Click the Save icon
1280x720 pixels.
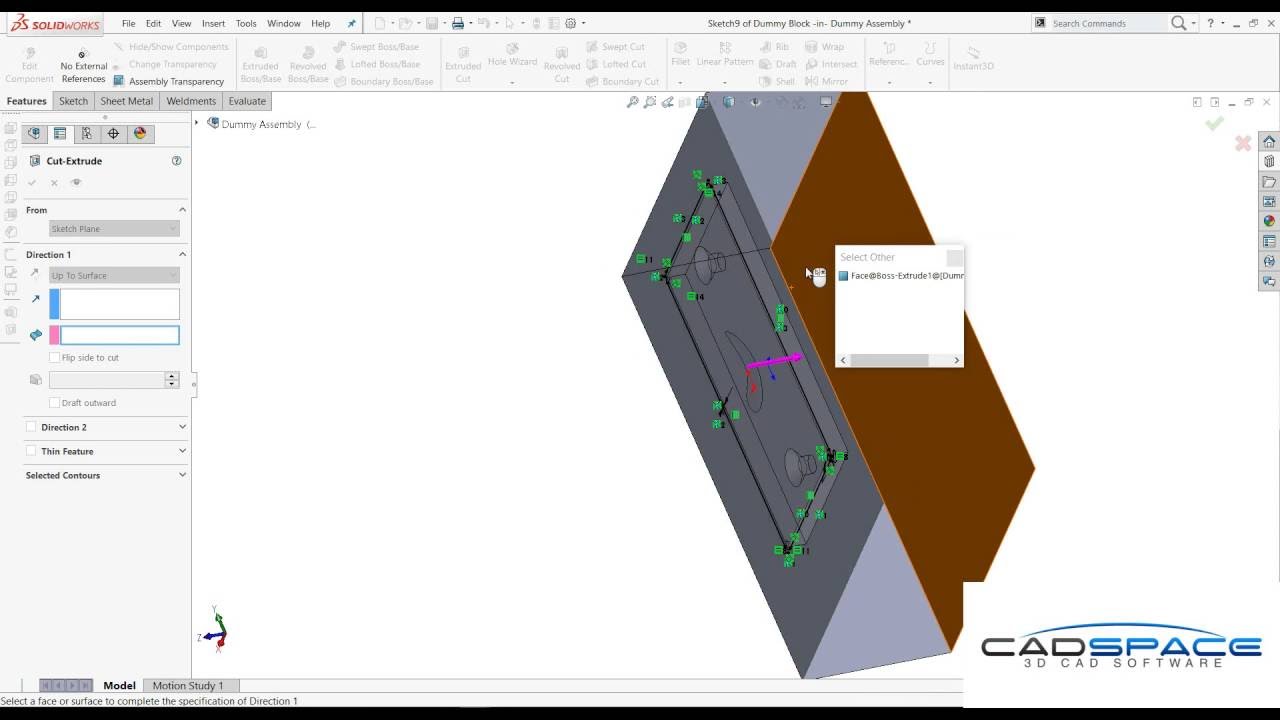[x=431, y=23]
